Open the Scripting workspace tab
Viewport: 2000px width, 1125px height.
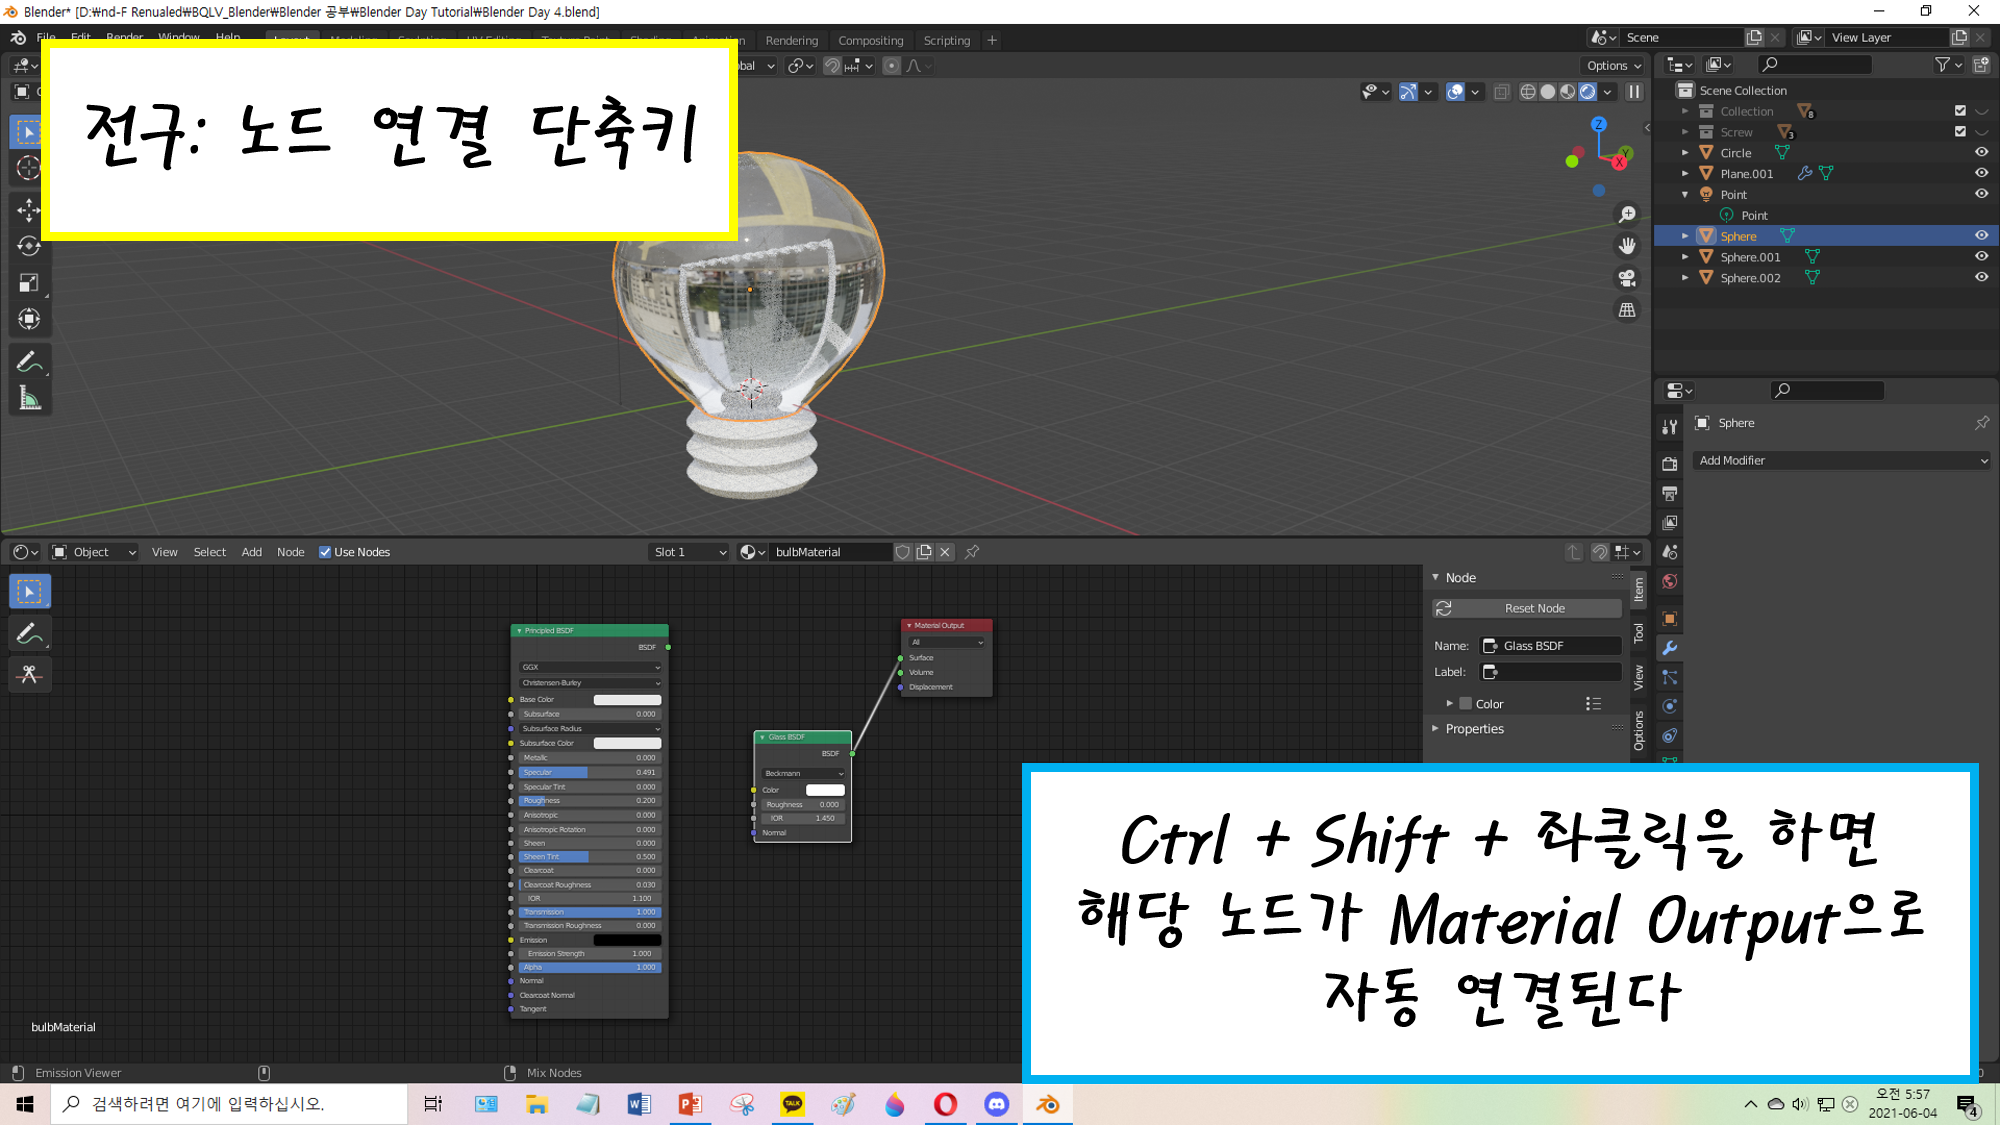tap(947, 41)
